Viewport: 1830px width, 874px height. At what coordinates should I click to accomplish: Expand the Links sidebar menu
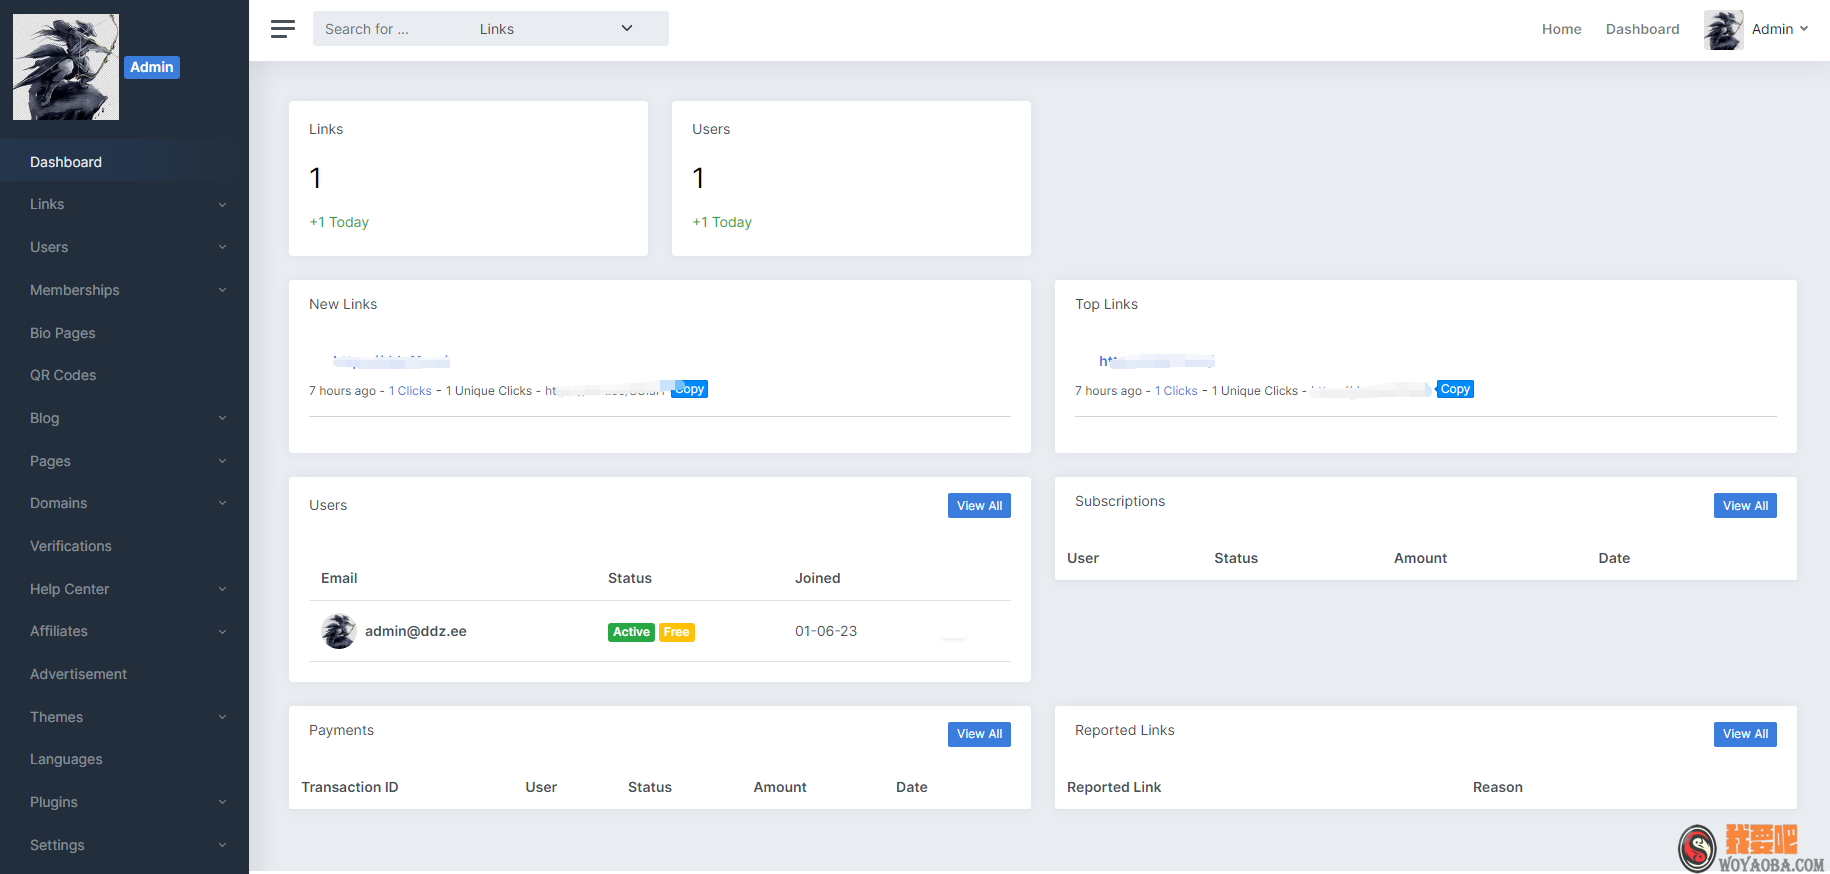click(124, 204)
